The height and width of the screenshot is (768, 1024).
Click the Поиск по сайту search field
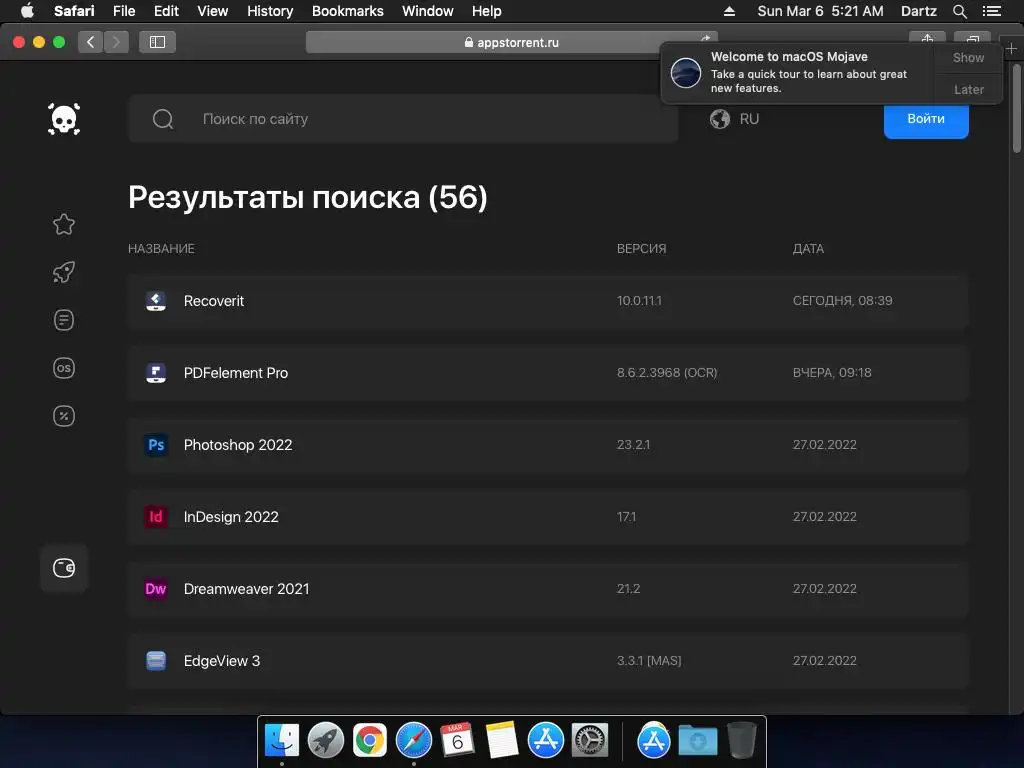click(403, 119)
